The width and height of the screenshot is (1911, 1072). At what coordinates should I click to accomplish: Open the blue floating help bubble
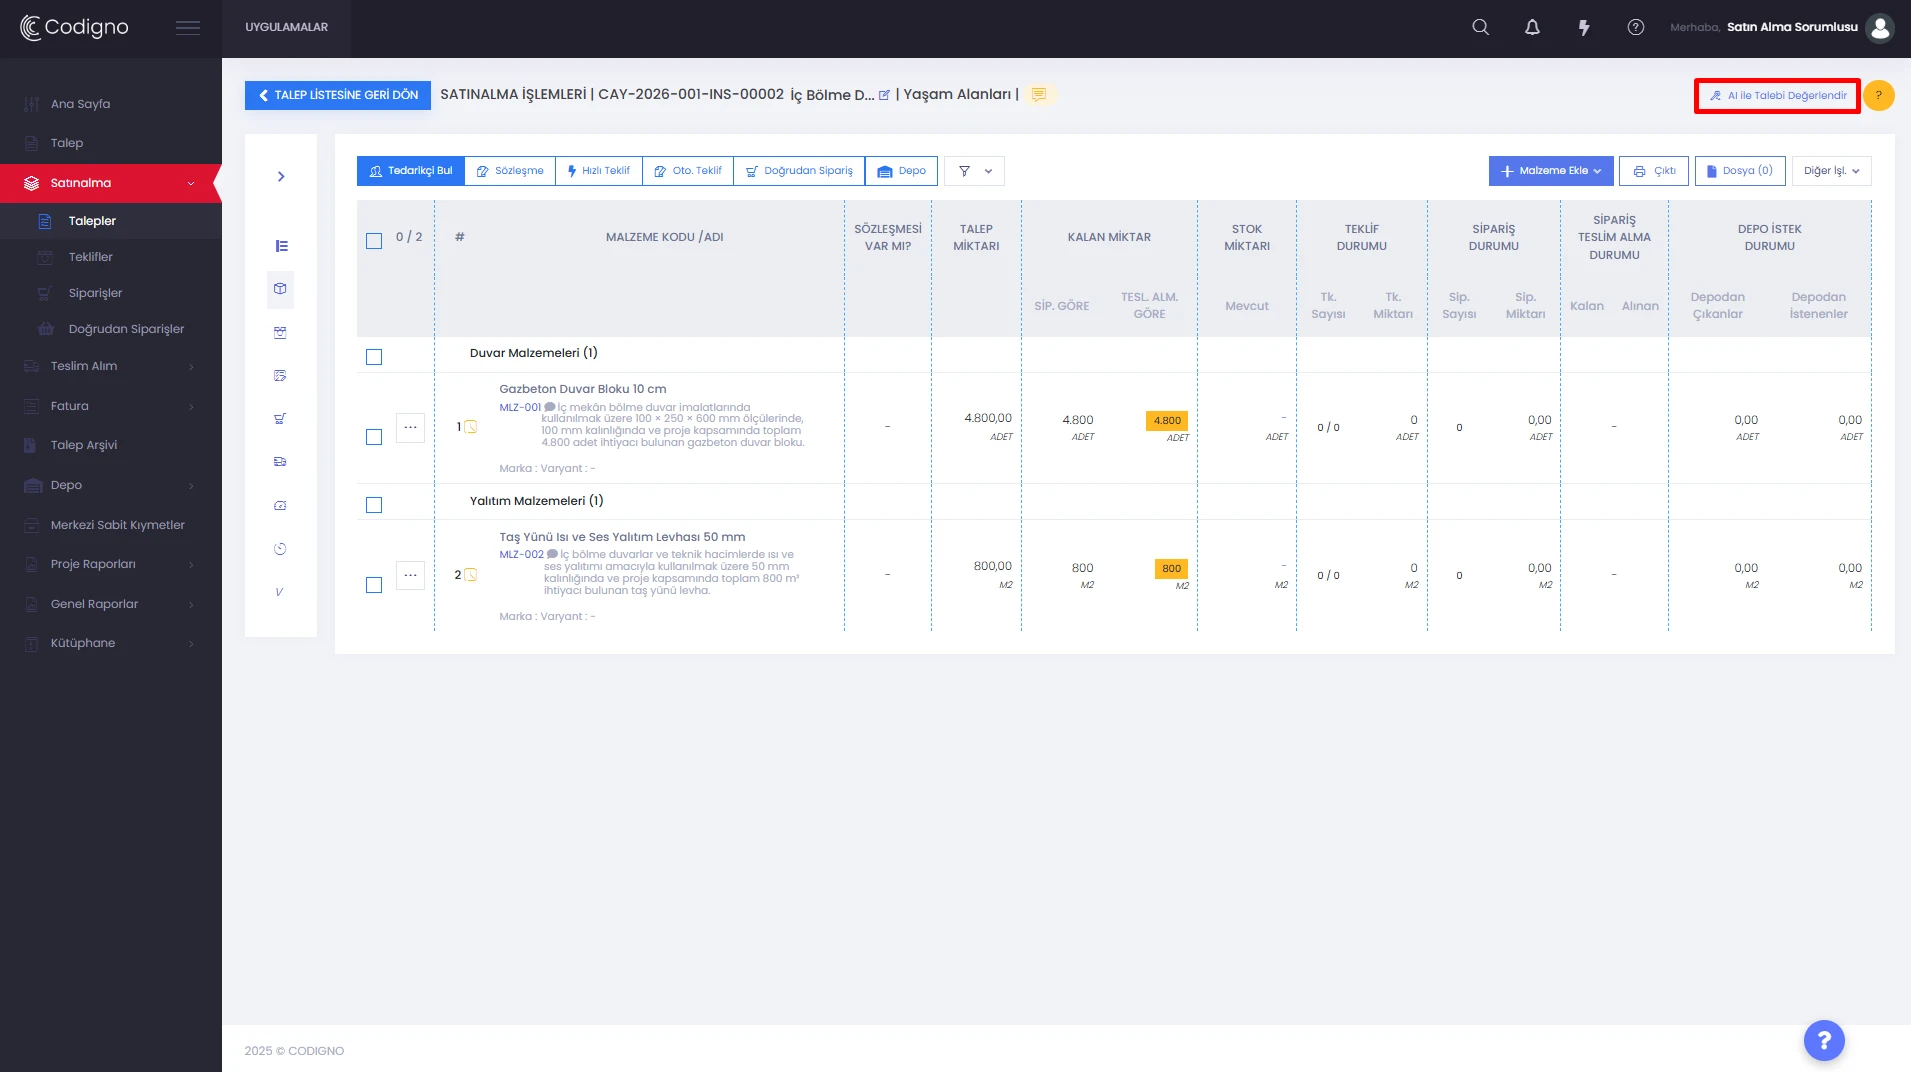click(1824, 1040)
